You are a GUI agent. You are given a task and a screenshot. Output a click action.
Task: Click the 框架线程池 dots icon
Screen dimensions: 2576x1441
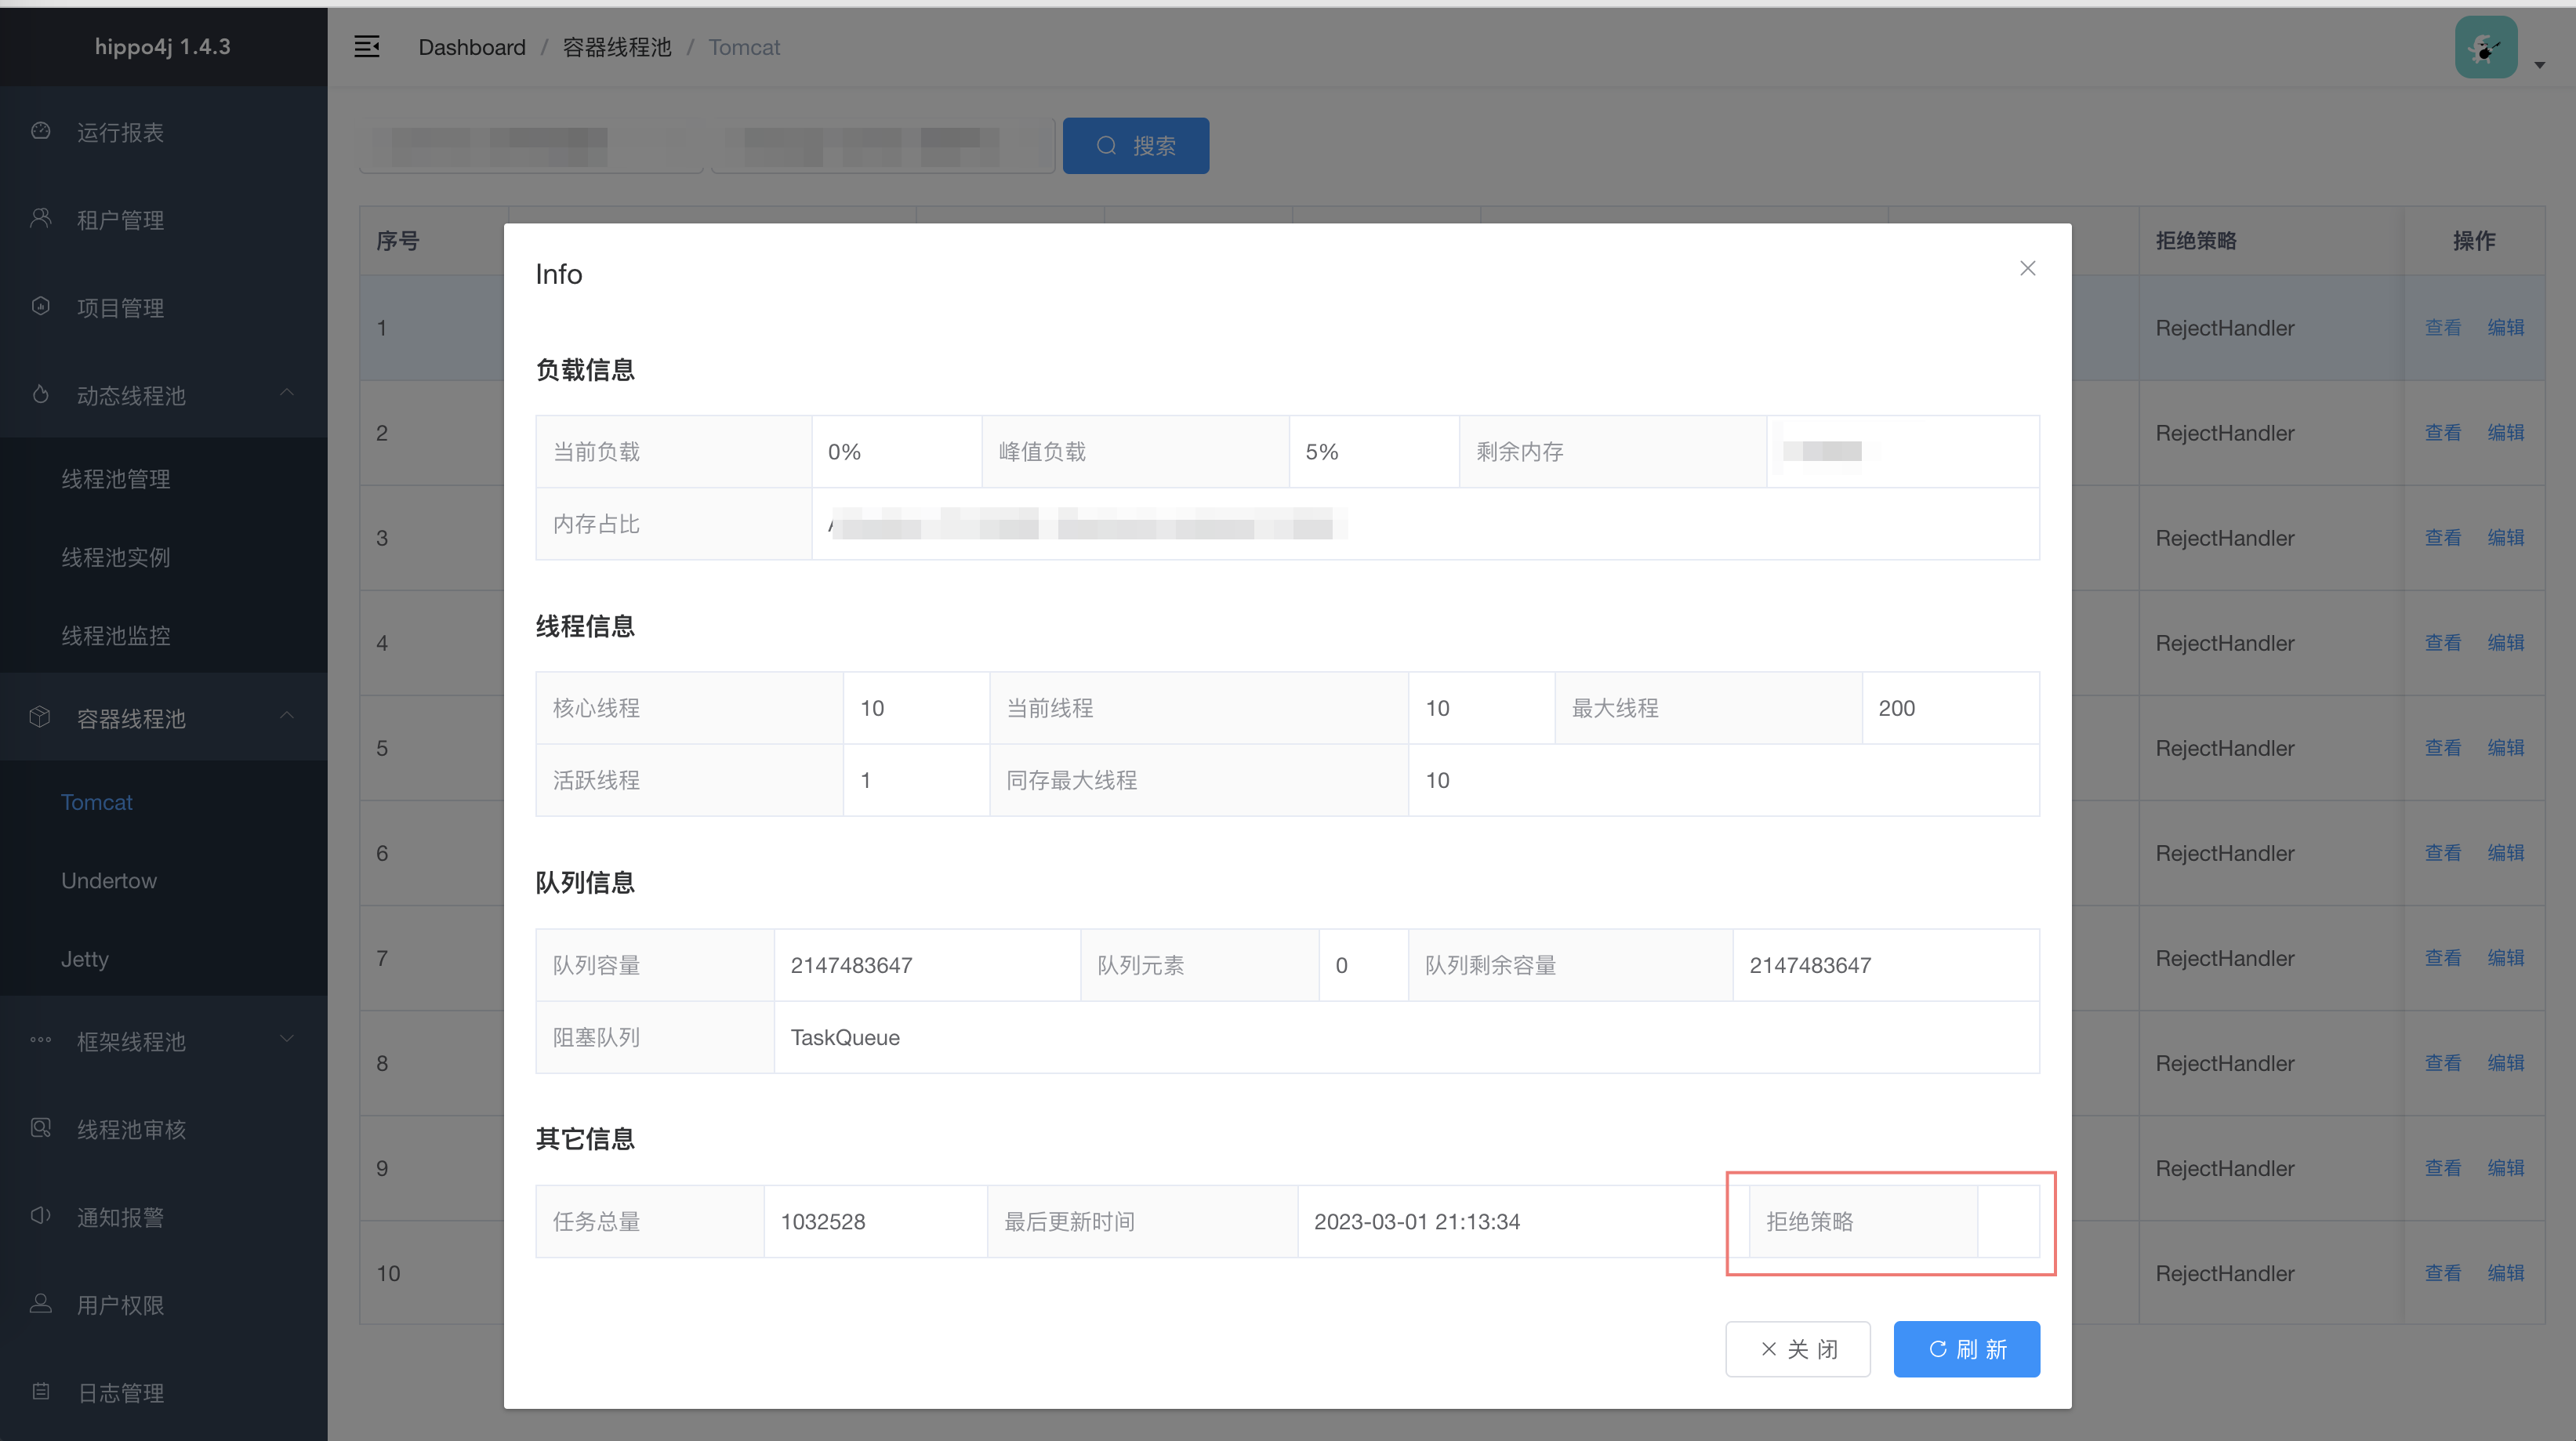point(41,1040)
